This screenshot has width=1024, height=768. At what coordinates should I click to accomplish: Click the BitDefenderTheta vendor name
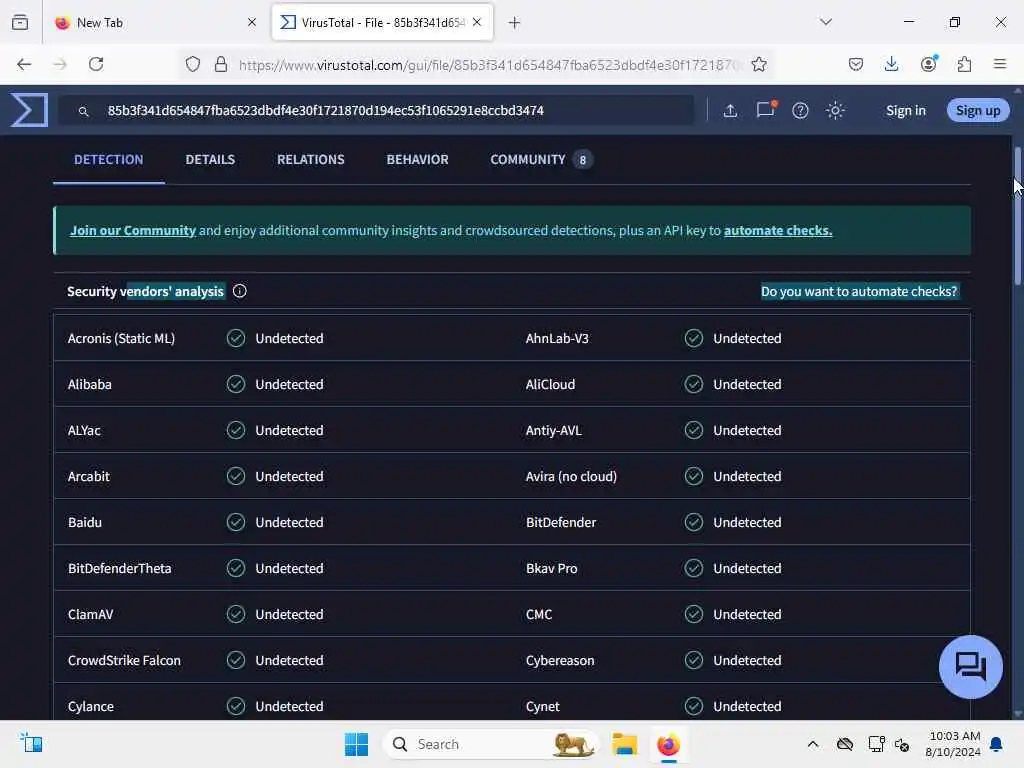point(120,568)
